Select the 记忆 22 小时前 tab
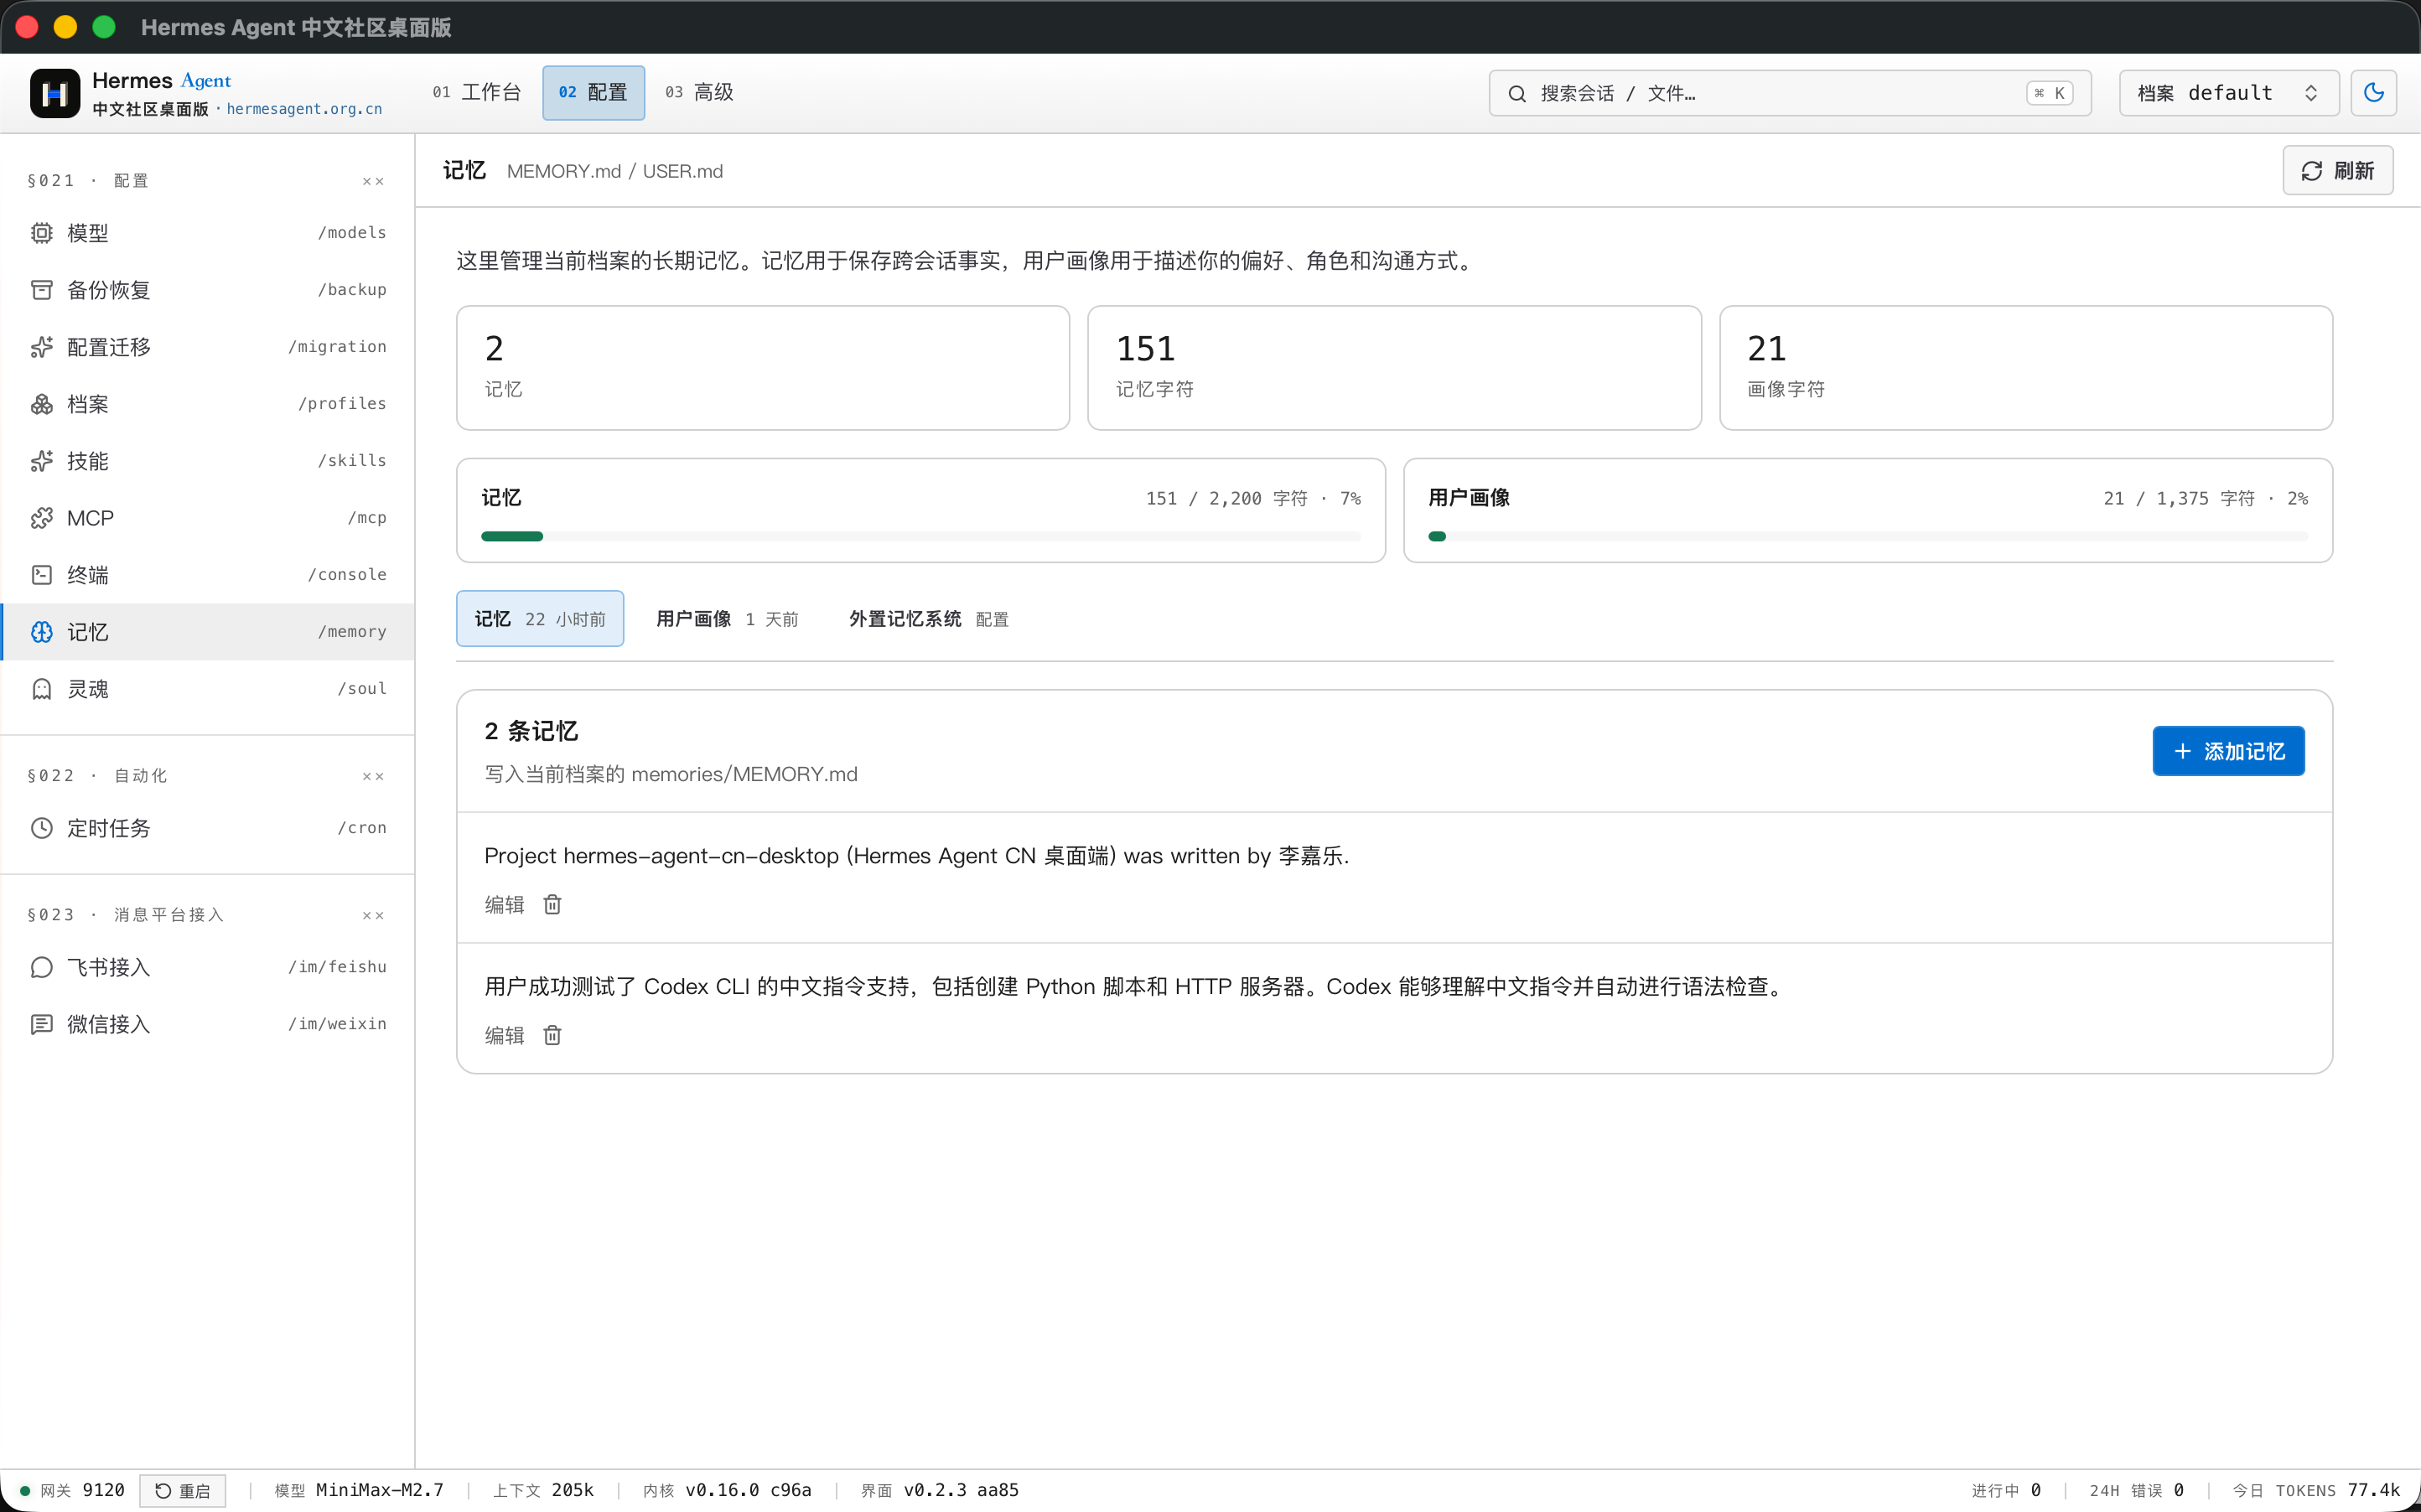This screenshot has height=1512, width=2421. pyautogui.click(x=540, y=619)
